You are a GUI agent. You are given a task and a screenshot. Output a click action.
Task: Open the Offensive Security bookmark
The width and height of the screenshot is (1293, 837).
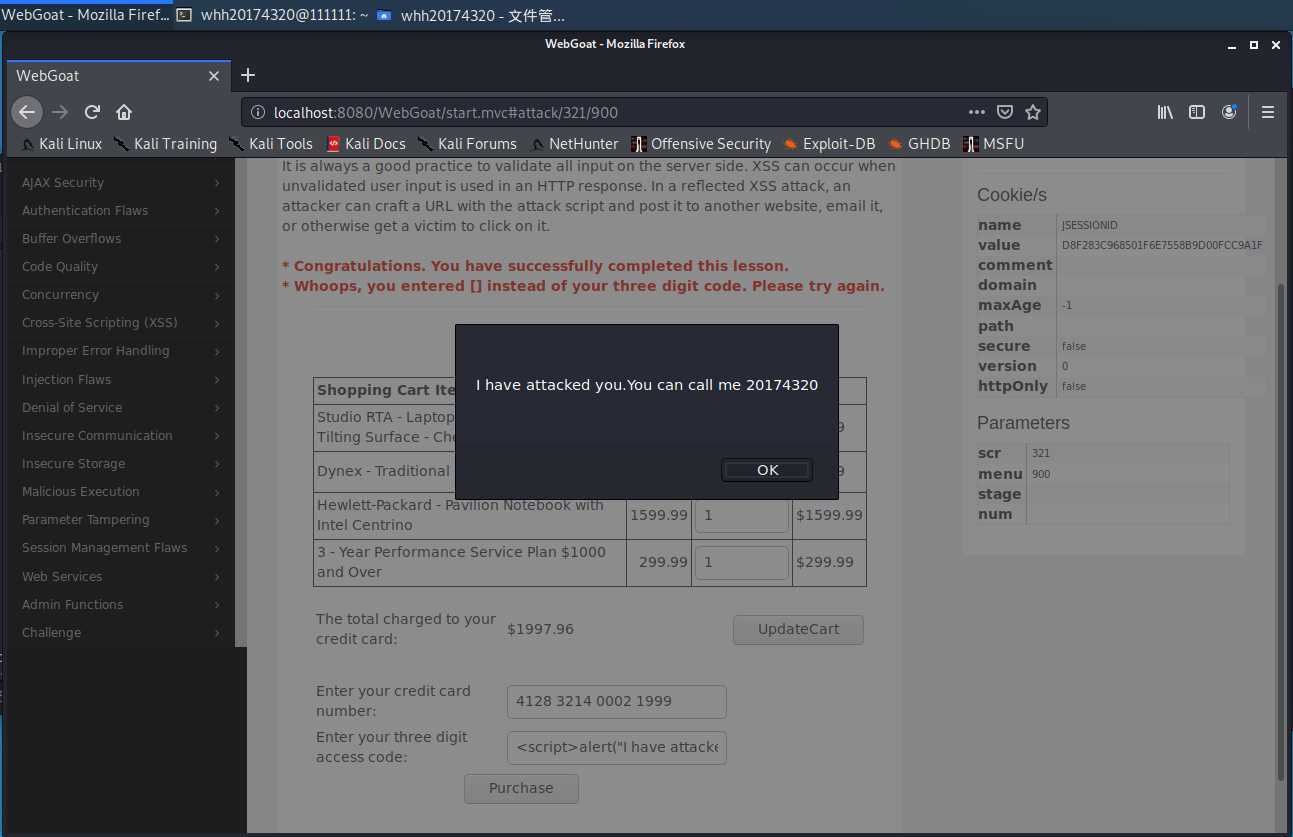(701, 144)
